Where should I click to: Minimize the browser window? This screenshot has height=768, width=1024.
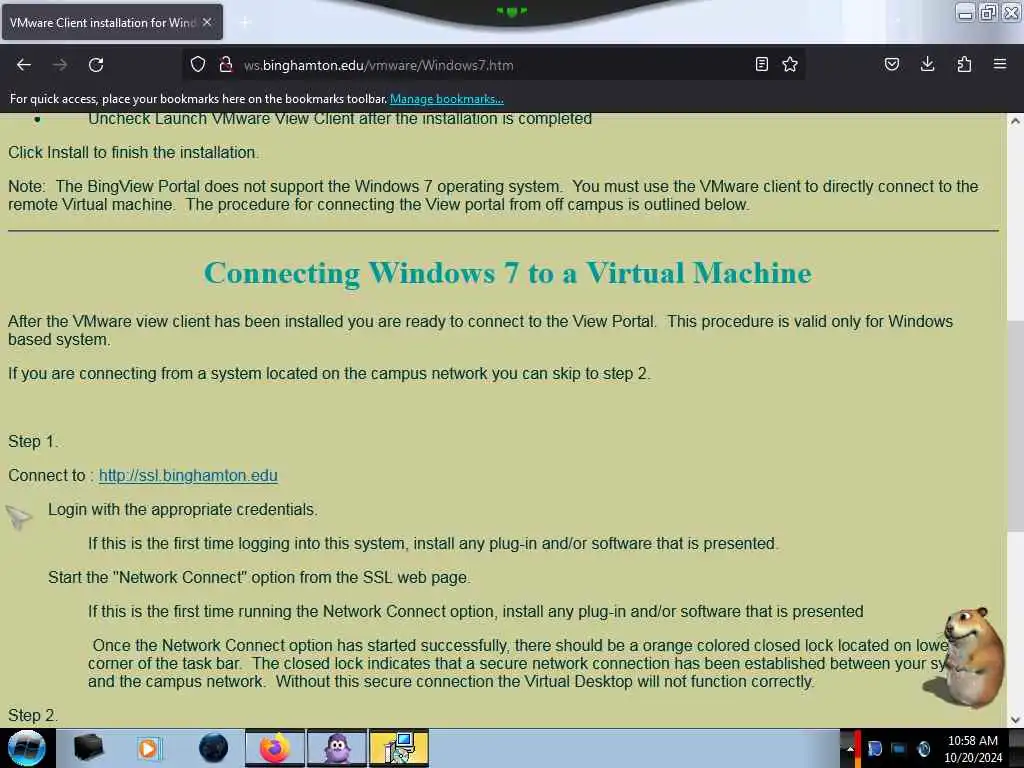tap(965, 12)
